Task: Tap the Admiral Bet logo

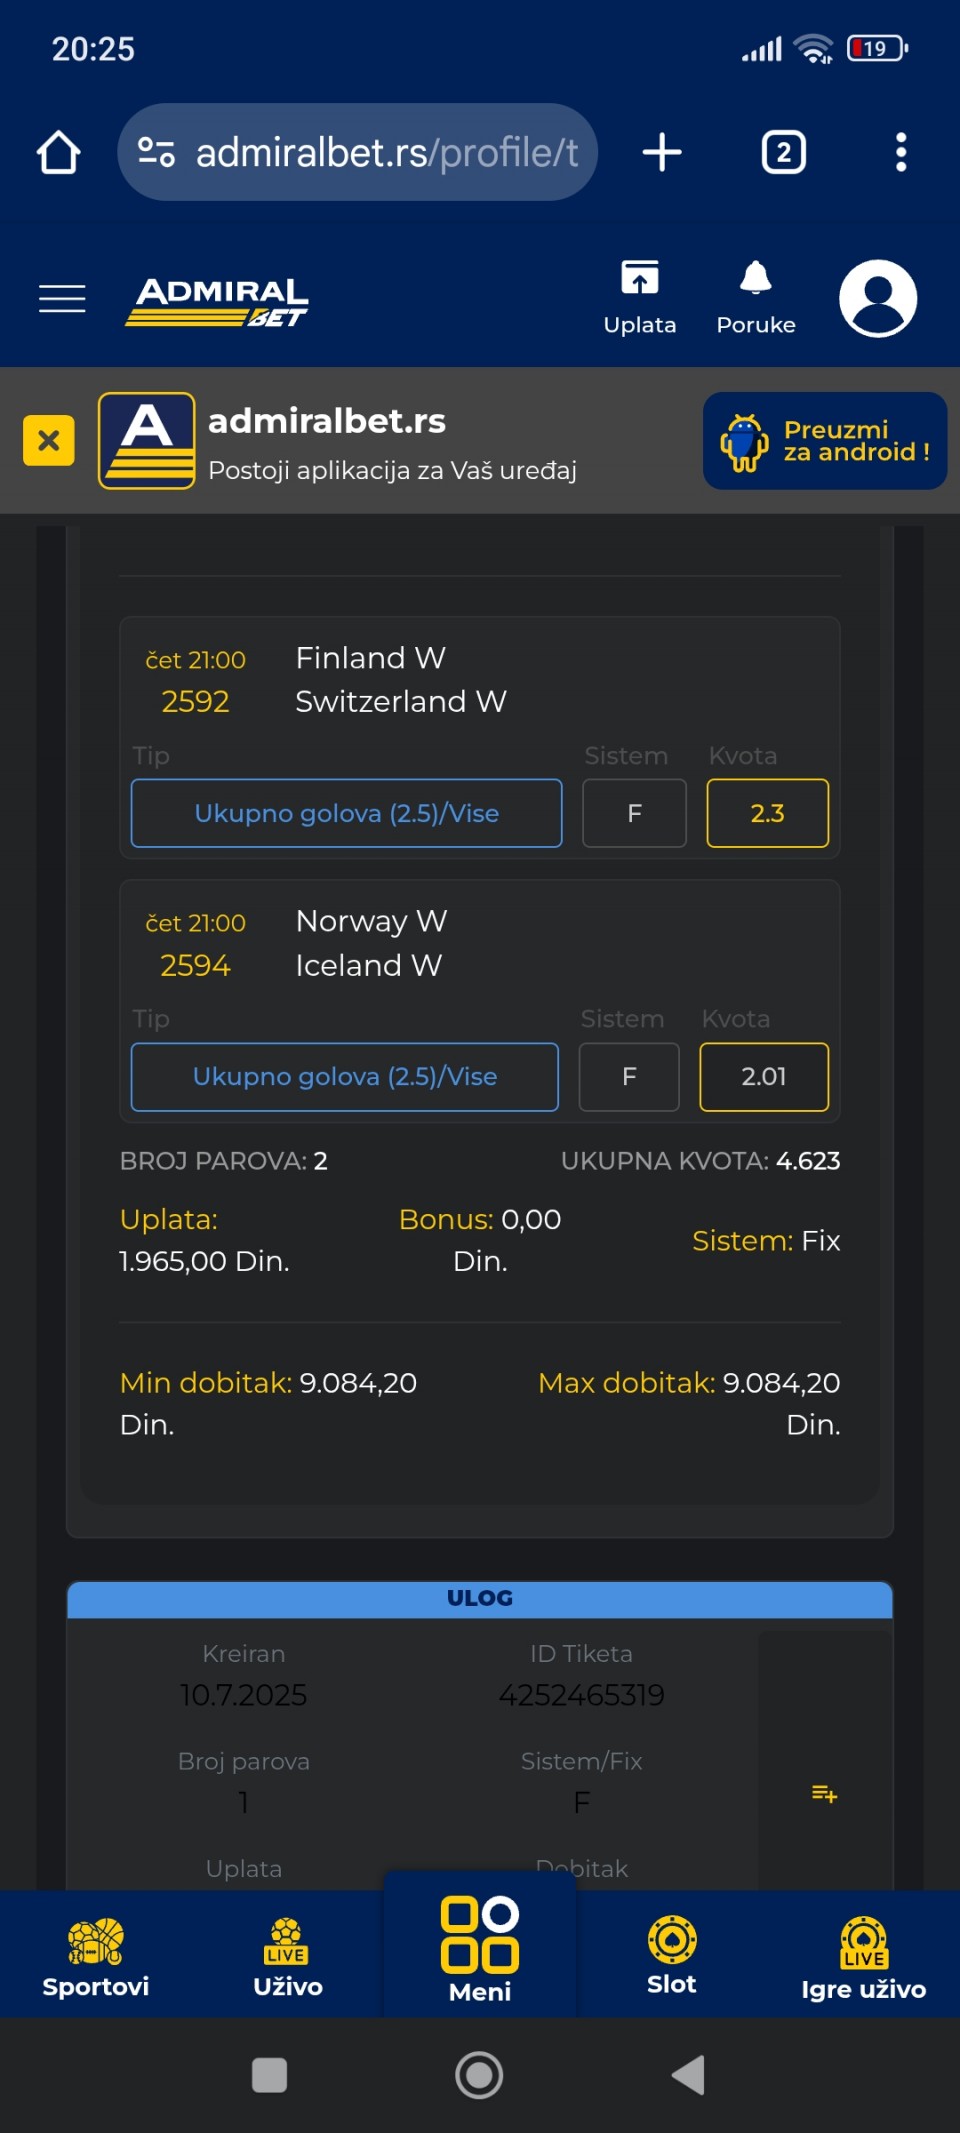Action: pyautogui.click(x=218, y=302)
